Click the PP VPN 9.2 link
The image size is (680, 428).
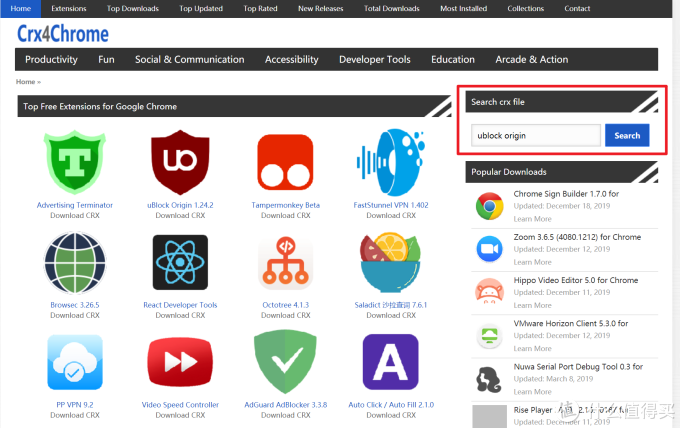(x=75, y=405)
